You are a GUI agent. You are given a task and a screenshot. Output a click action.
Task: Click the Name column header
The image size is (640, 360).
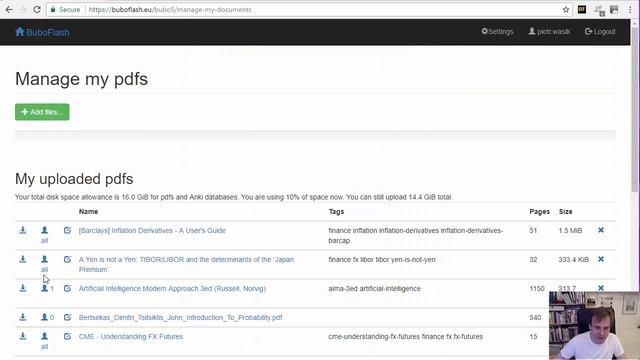[88, 211]
